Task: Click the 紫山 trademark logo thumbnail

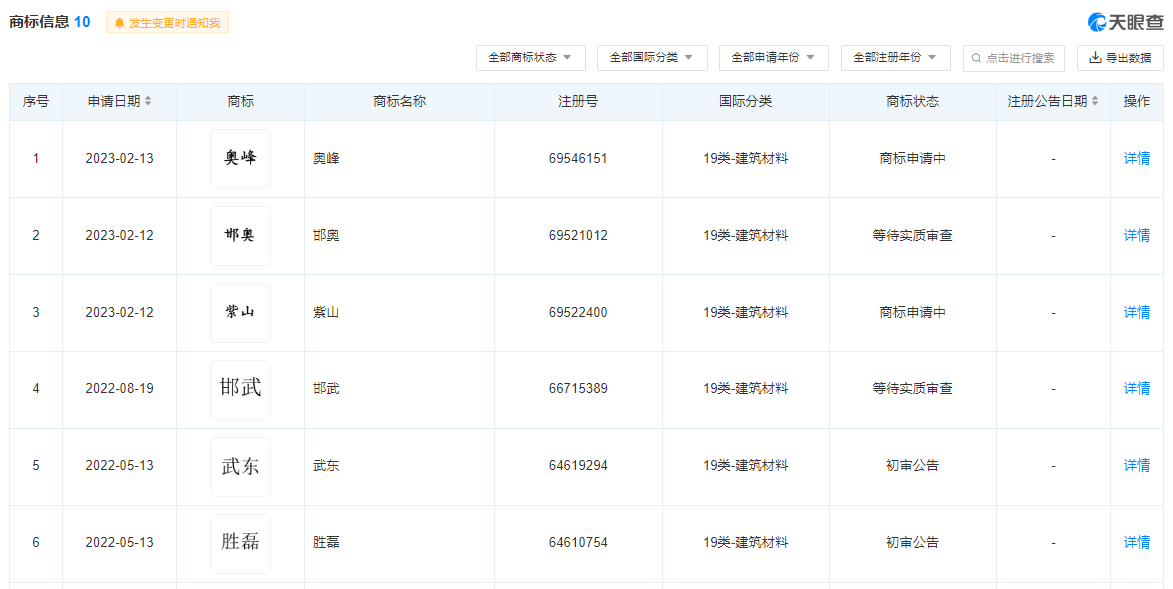Action: coord(240,312)
